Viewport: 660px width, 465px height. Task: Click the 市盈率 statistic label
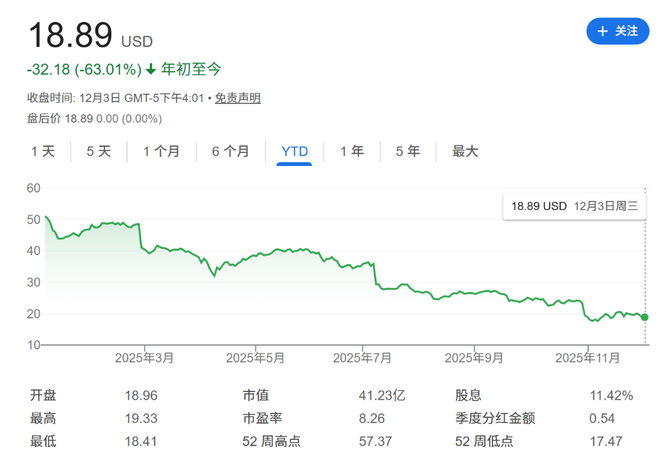point(263,416)
